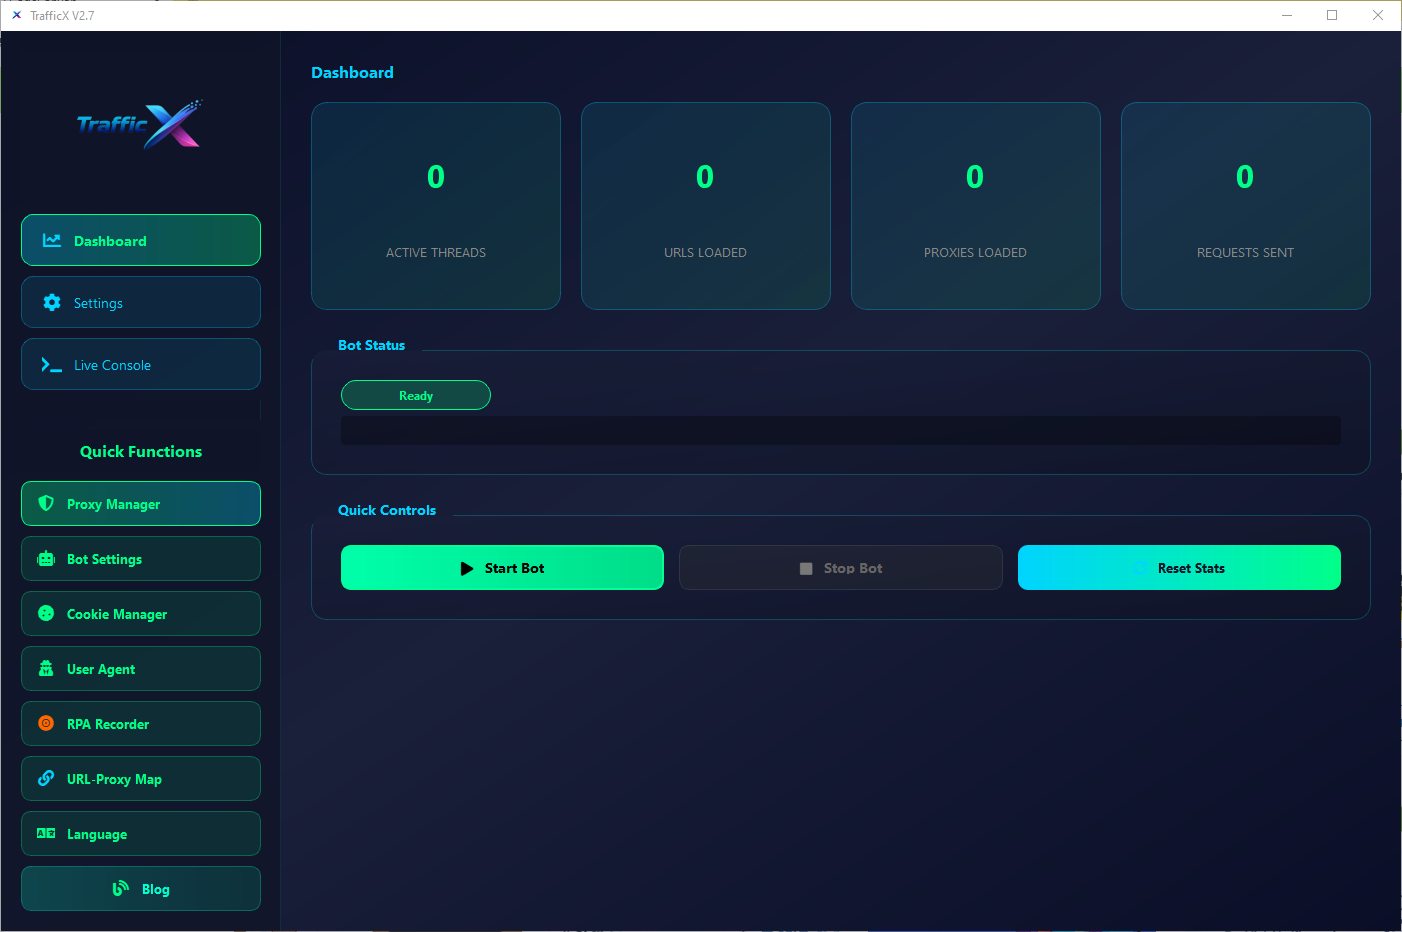The height and width of the screenshot is (932, 1402).
Task: Click the TrafficX logo in sidebar
Action: coord(140,124)
